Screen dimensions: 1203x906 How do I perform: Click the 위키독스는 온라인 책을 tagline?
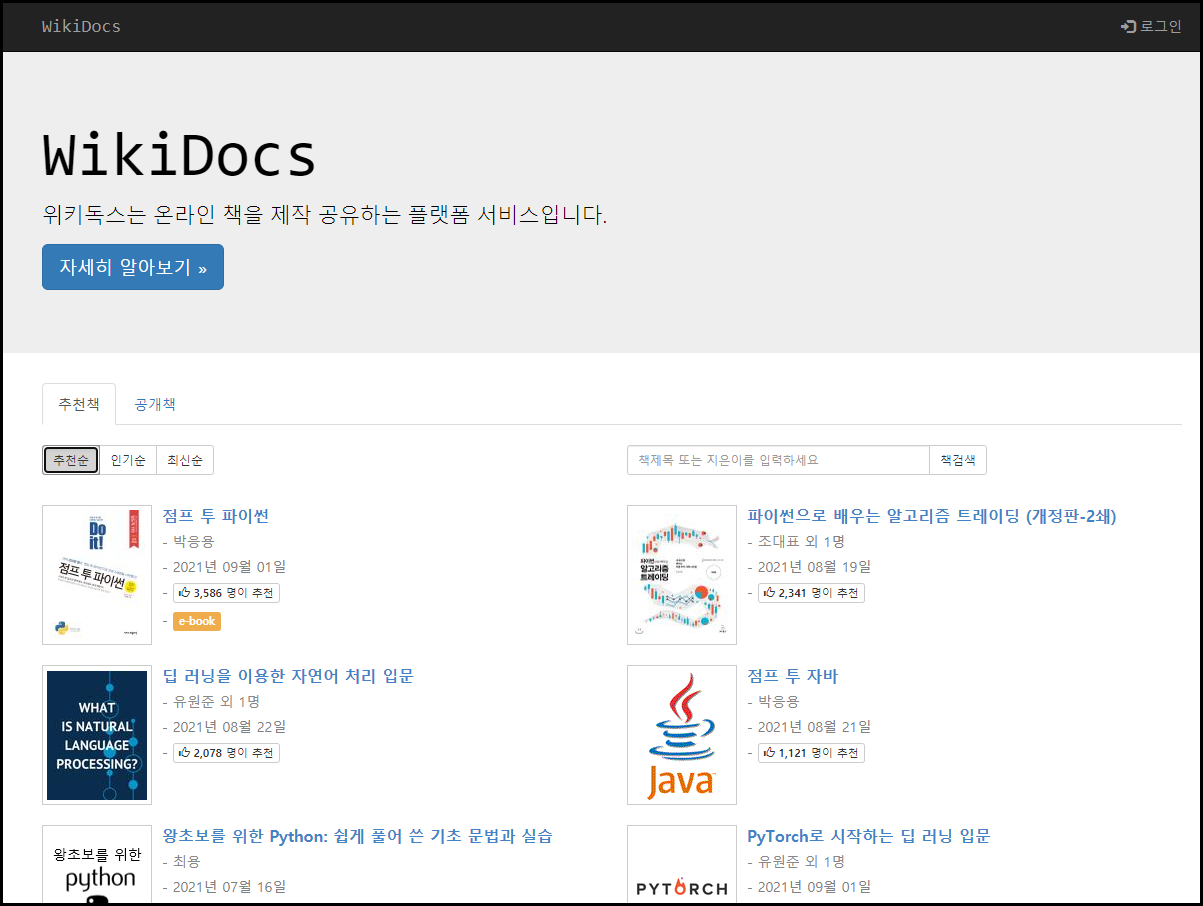pos(325,215)
